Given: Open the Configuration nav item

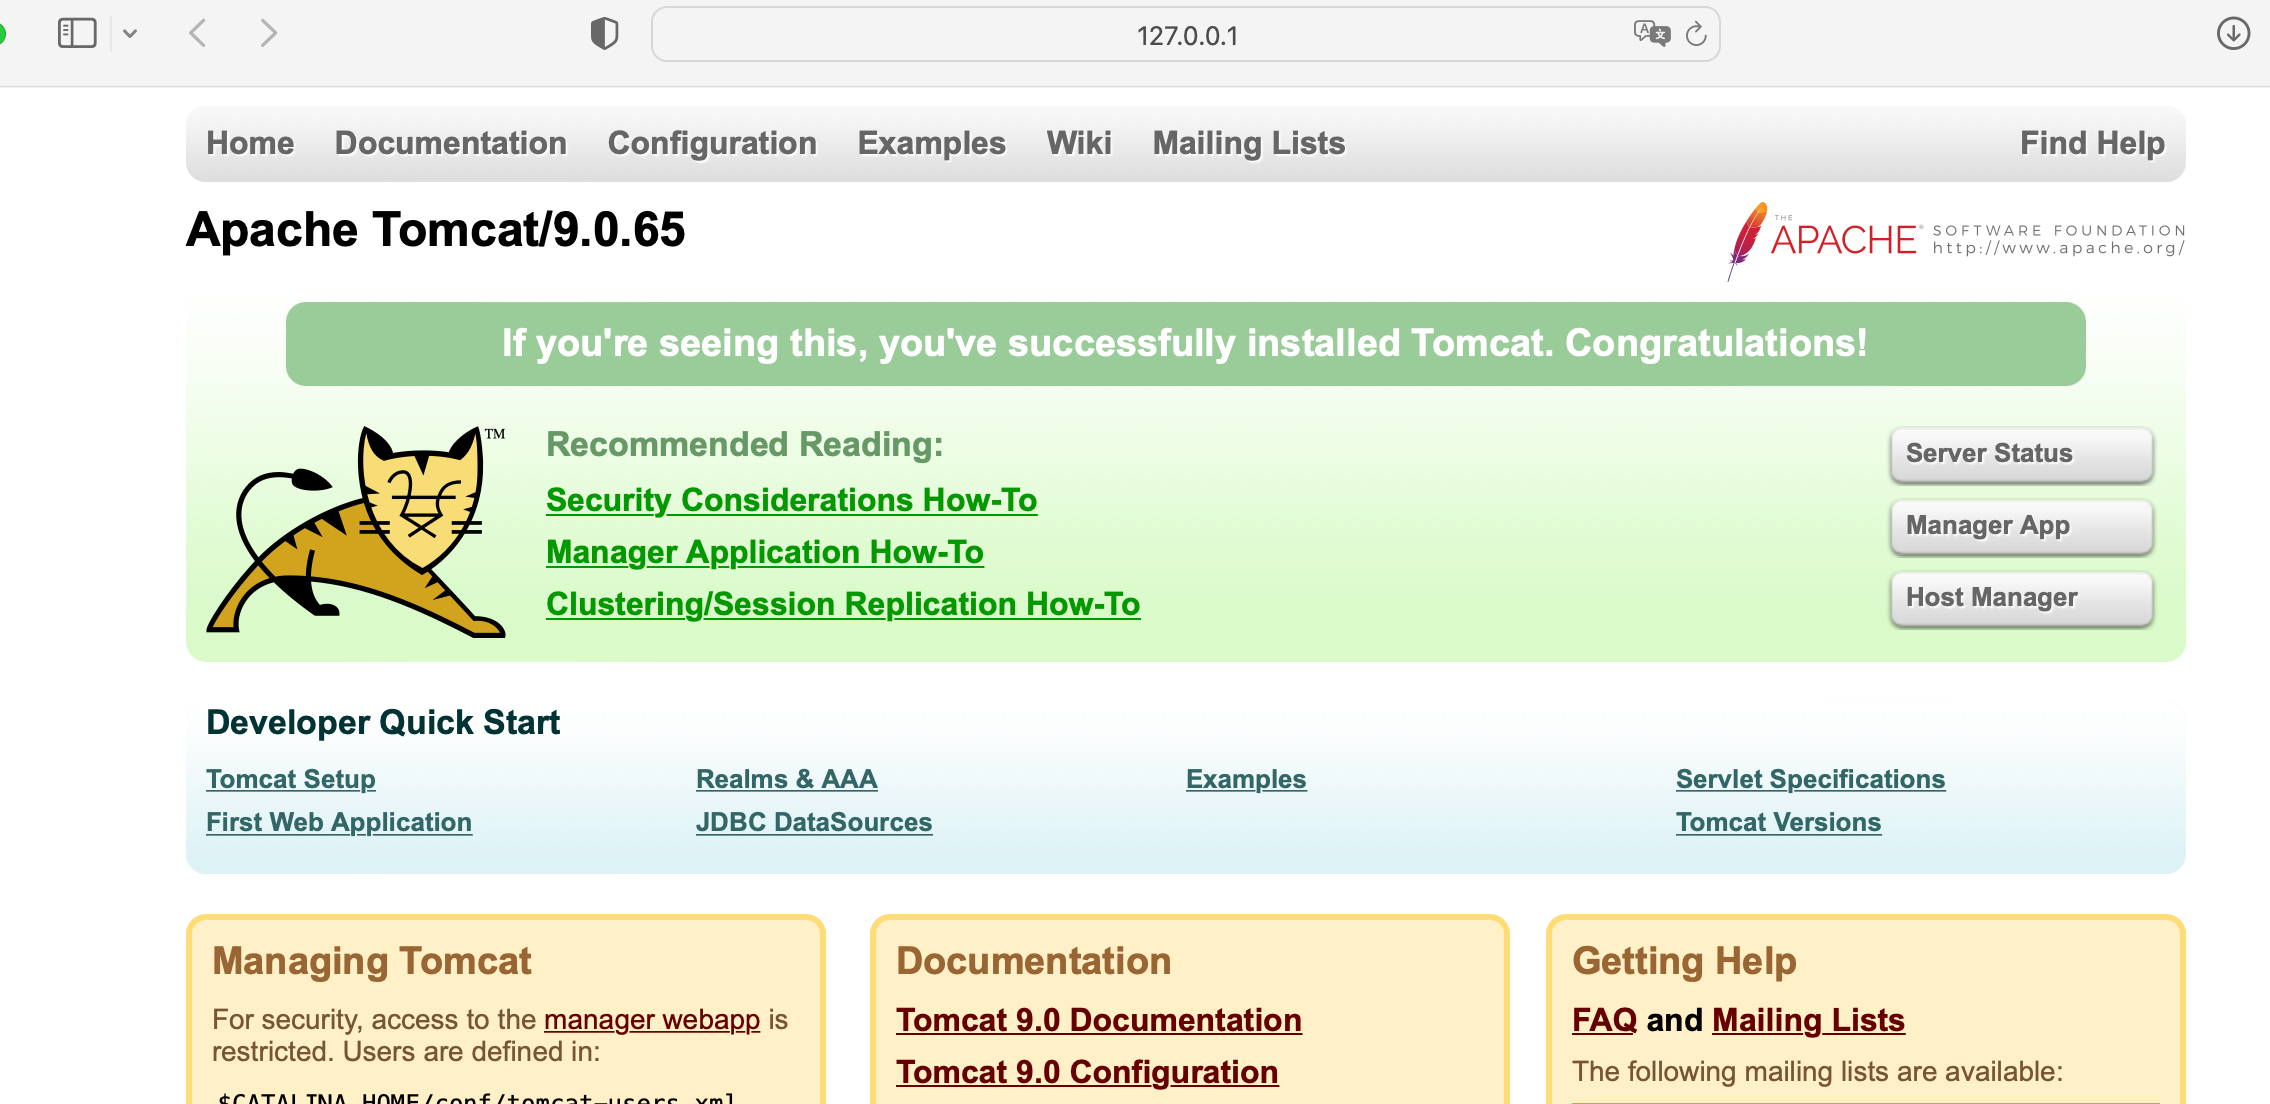Looking at the screenshot, I should pos(712,143).
